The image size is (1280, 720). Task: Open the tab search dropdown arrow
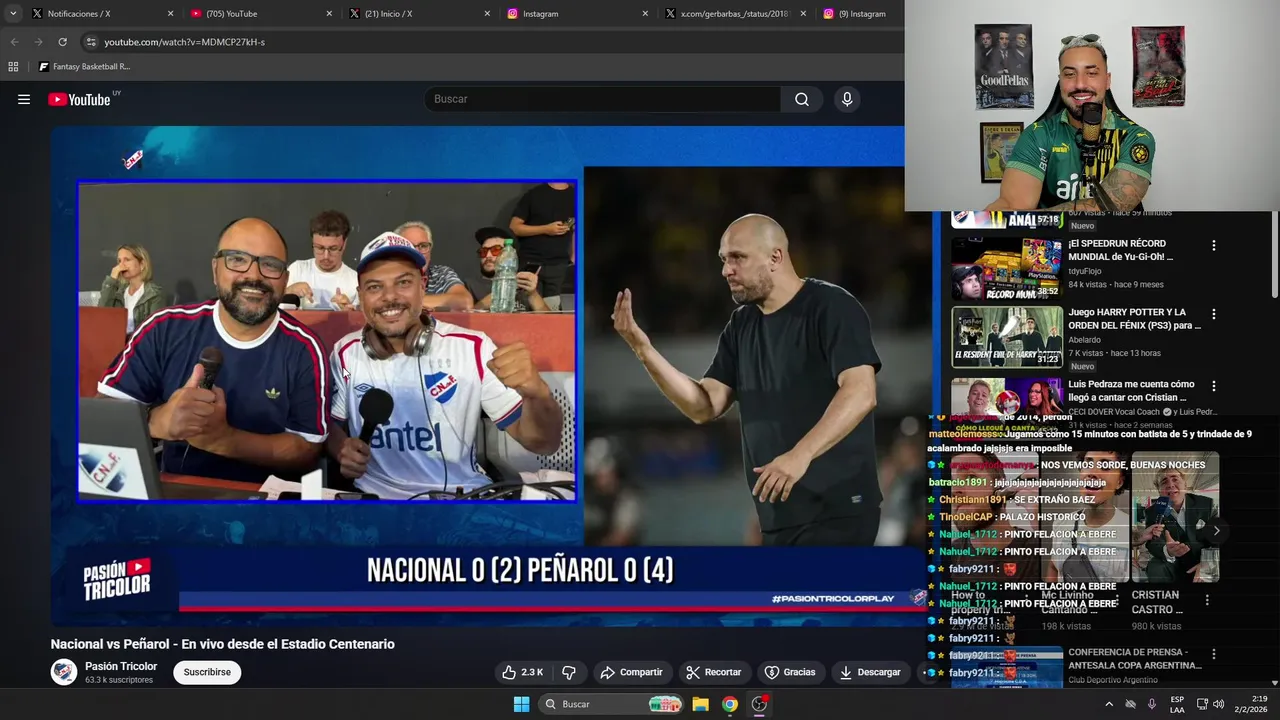pos(13,14)
